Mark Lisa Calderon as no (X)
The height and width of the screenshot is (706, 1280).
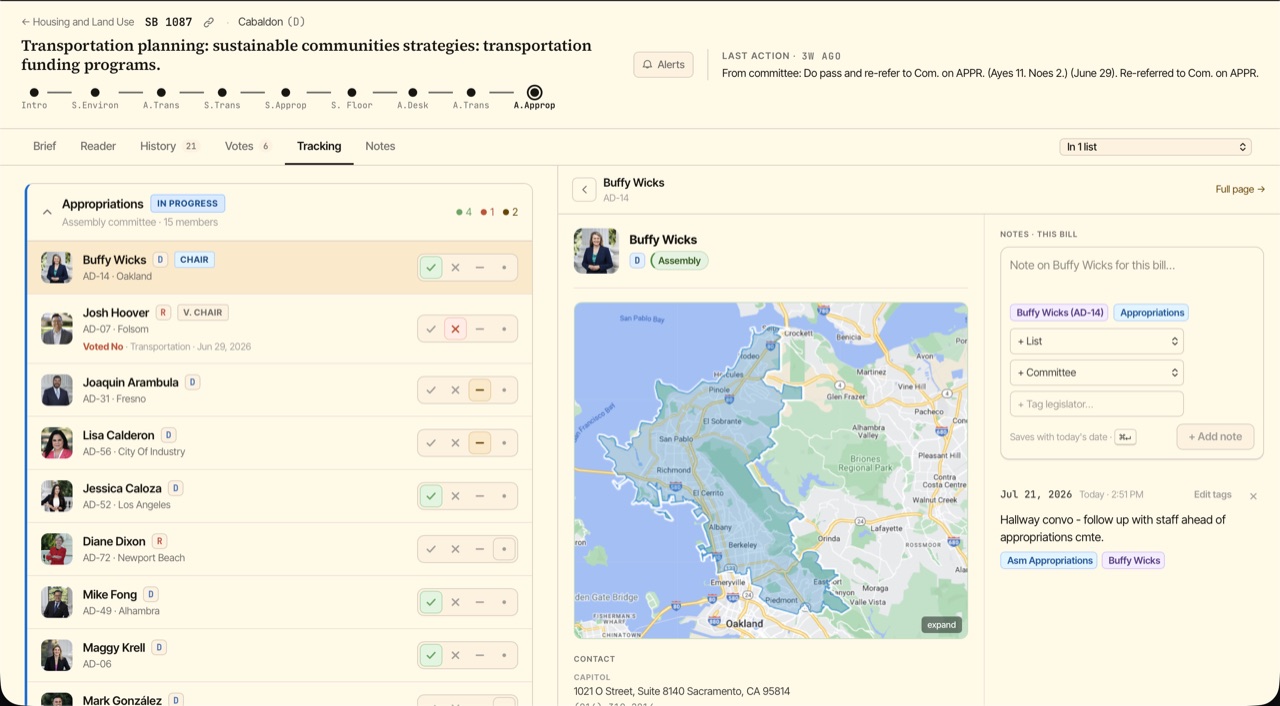coord(455,443)
